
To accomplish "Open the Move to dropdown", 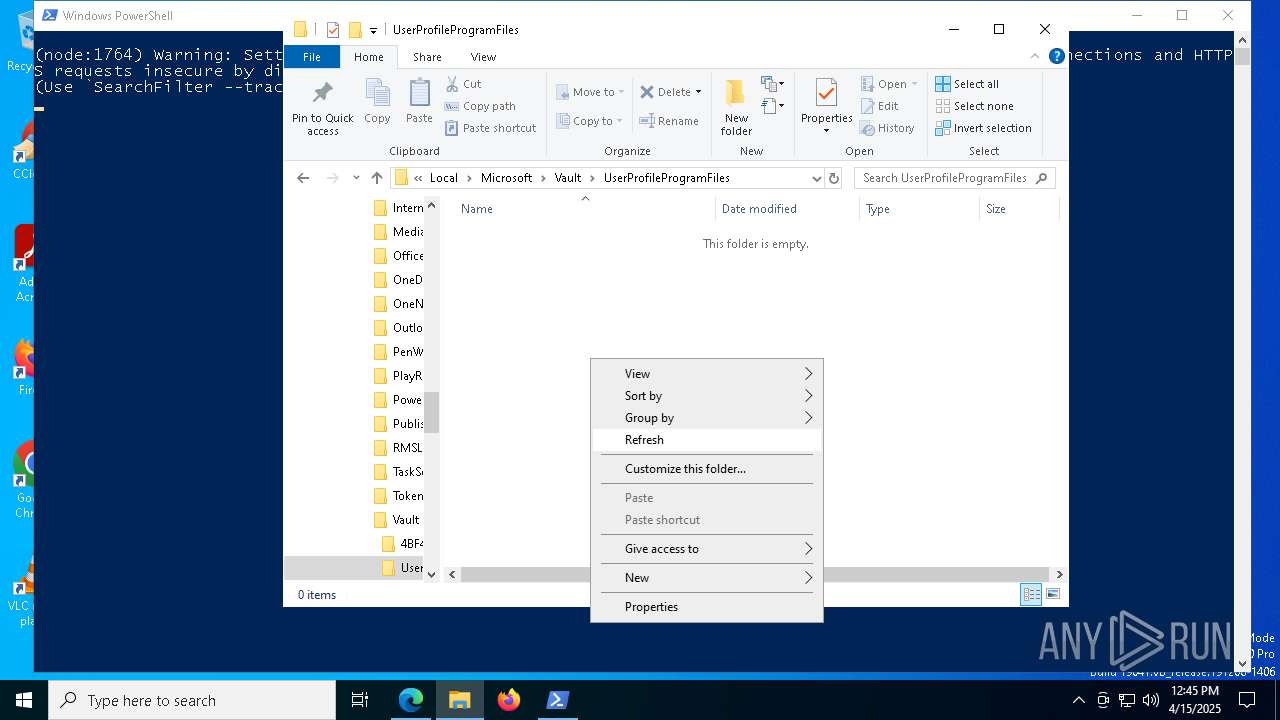I will (x=590, y=92).
